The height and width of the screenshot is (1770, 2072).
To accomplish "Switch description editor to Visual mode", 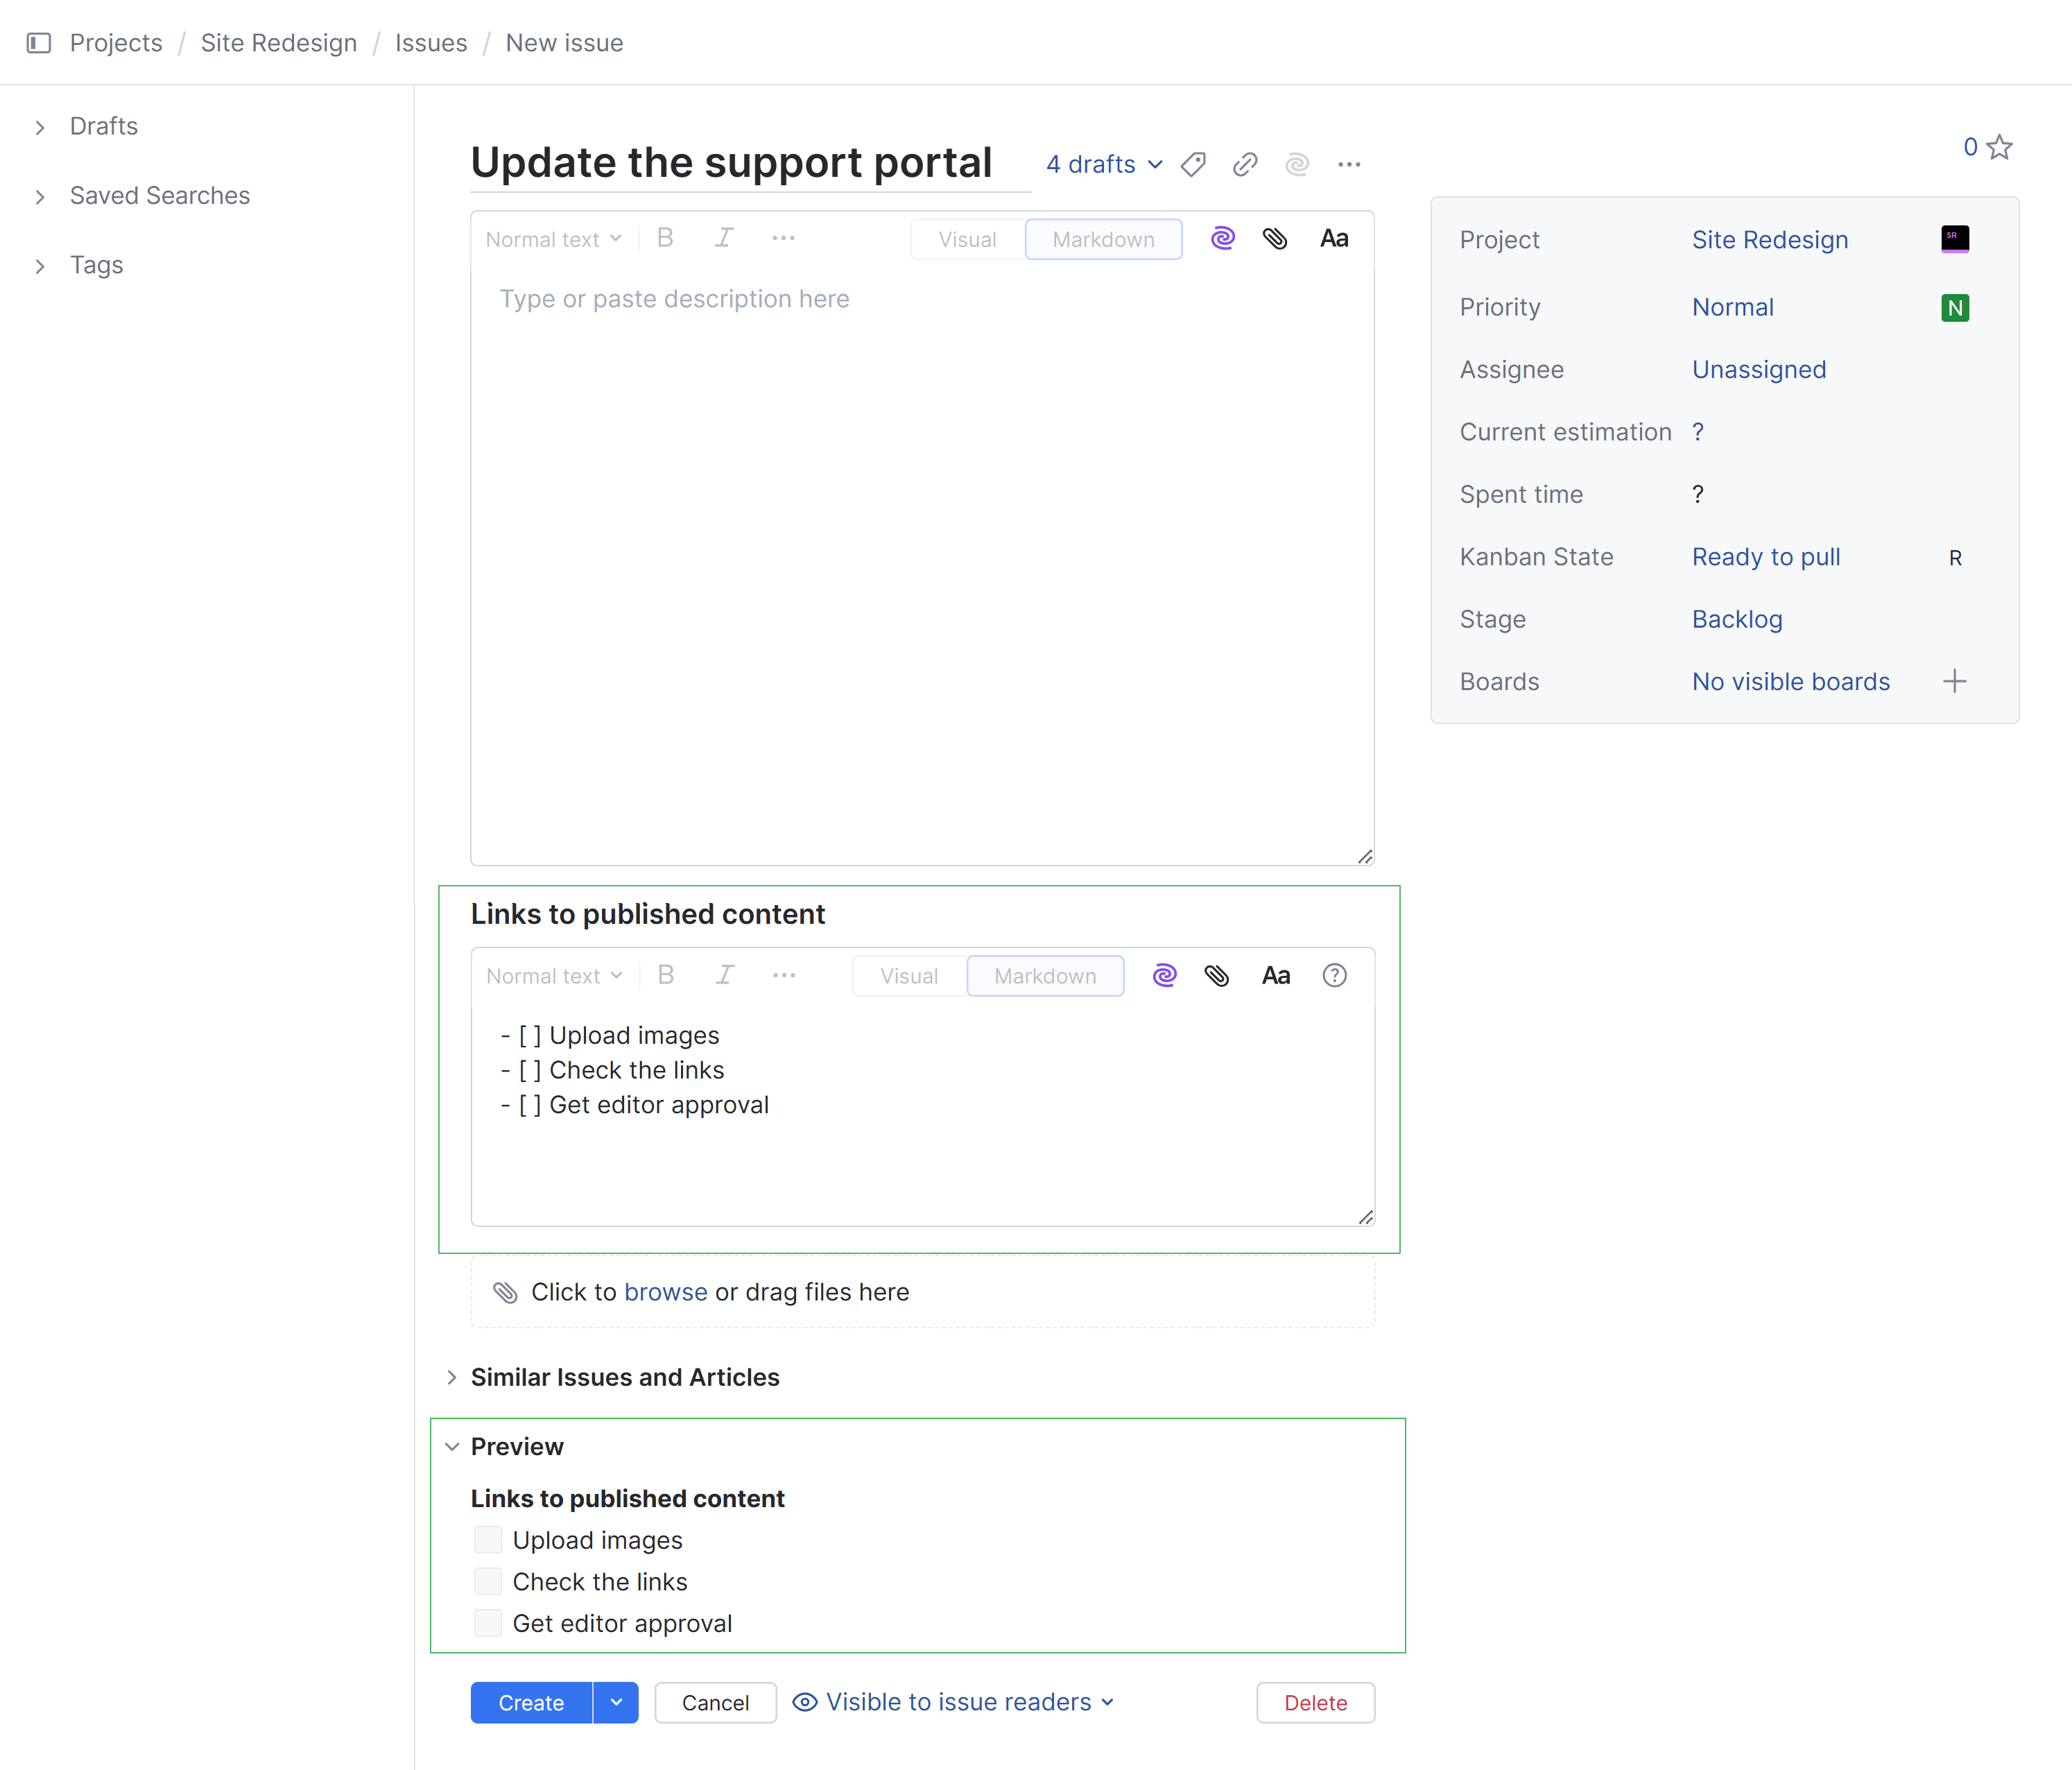I will click(x=967, y=240).
